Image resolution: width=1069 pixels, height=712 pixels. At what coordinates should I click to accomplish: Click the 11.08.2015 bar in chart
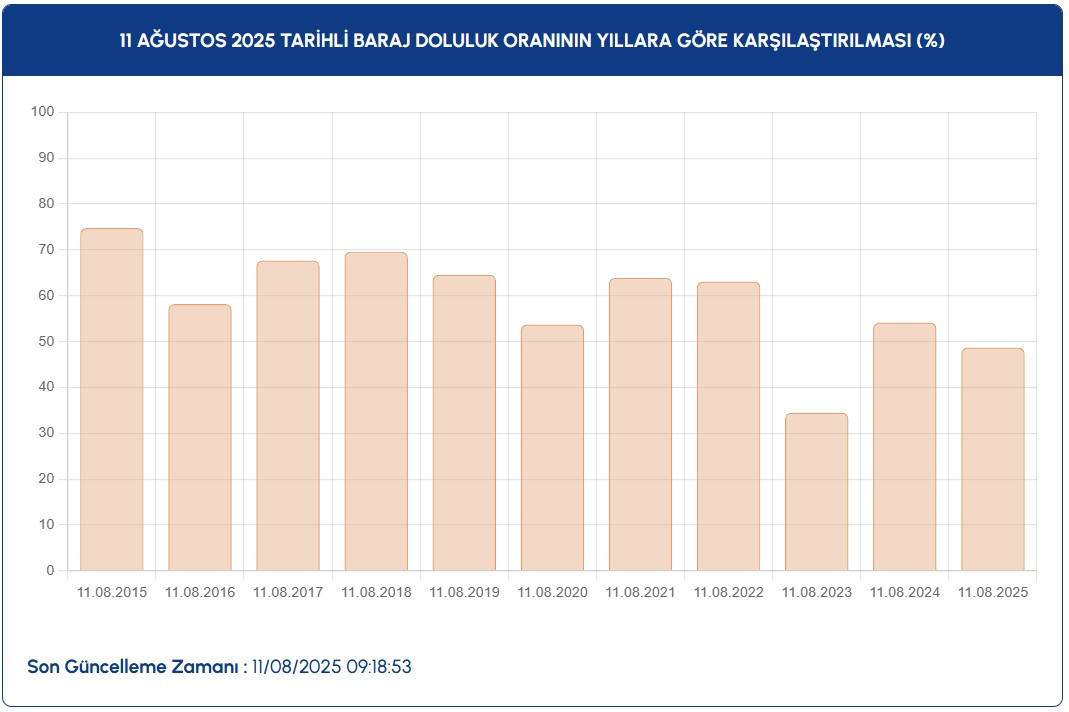111,400
